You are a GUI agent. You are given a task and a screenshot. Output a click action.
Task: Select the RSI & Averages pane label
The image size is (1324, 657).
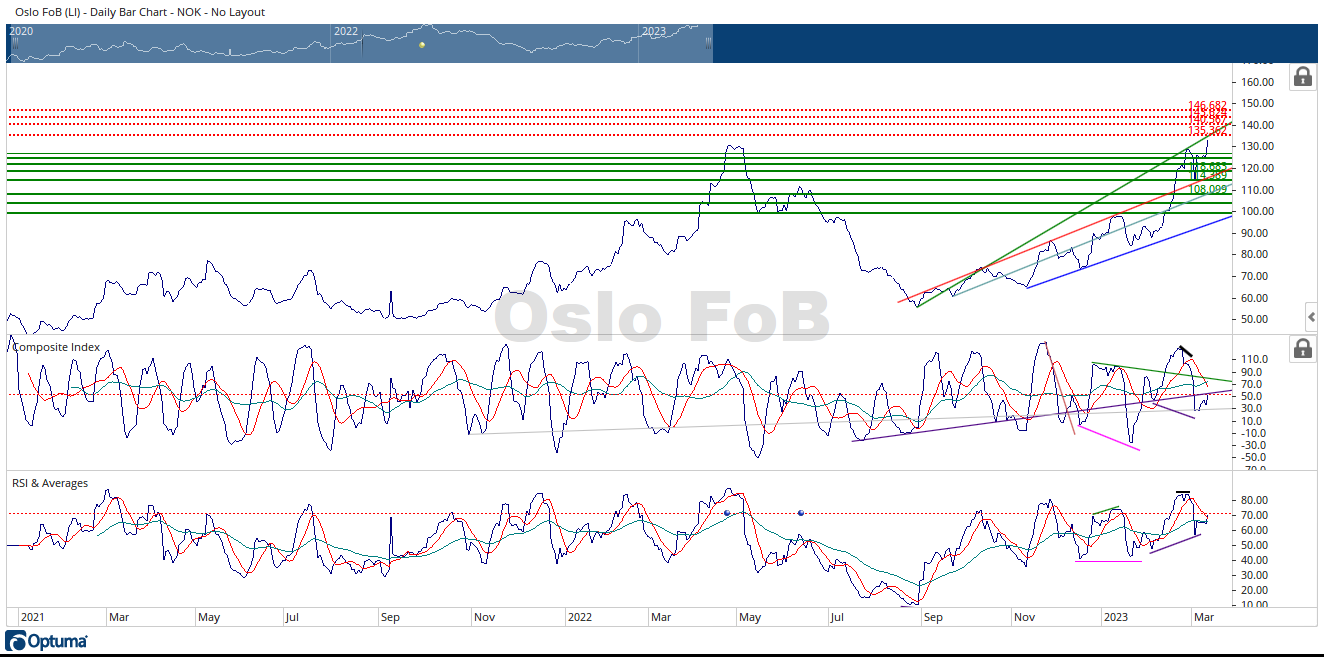point(51,483)
